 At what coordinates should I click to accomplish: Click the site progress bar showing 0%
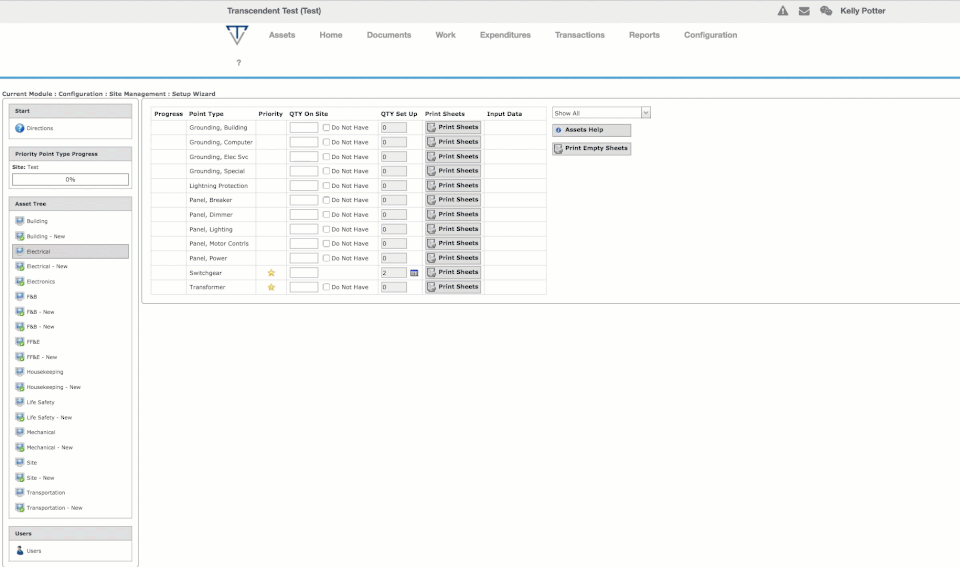pyautogui.click(x=70, y=179)
